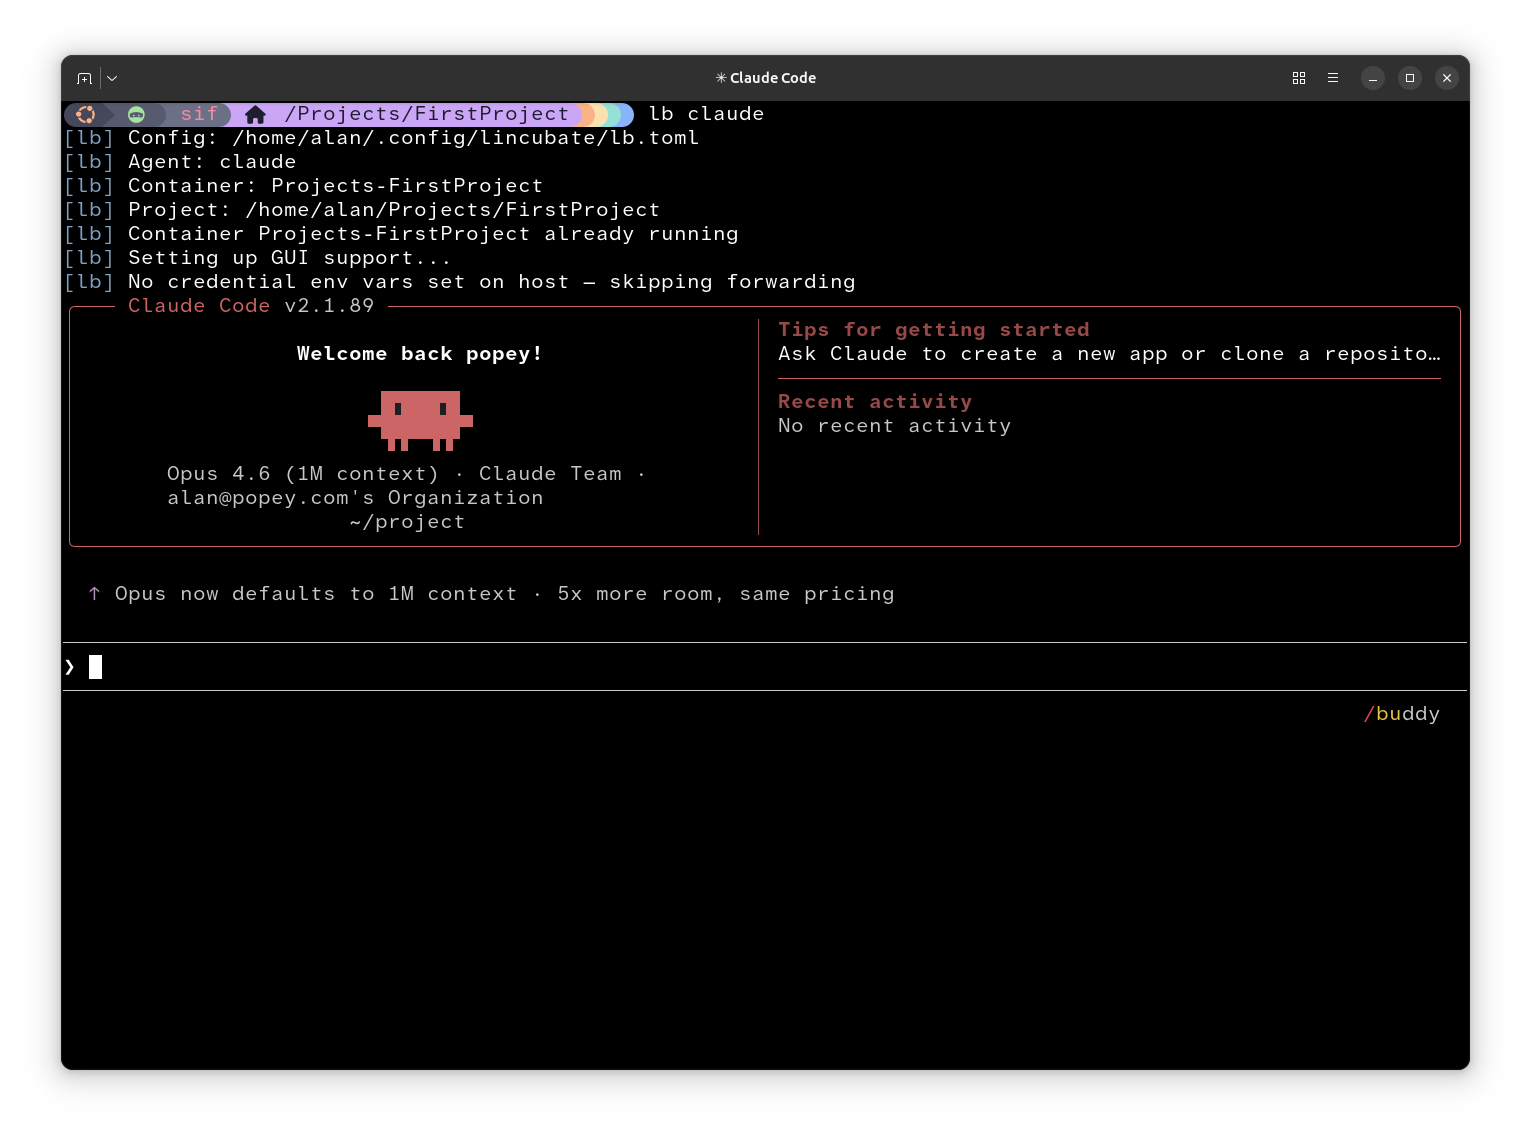Open a new terminal tab
The width and height of the screenshot is (1531, 1137).
click(x=85, y=78)
